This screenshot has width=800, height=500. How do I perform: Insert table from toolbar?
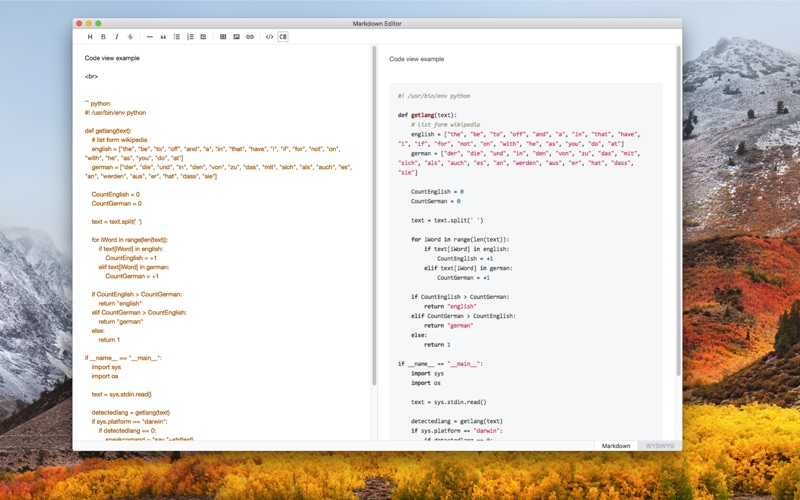coord(223,37)
